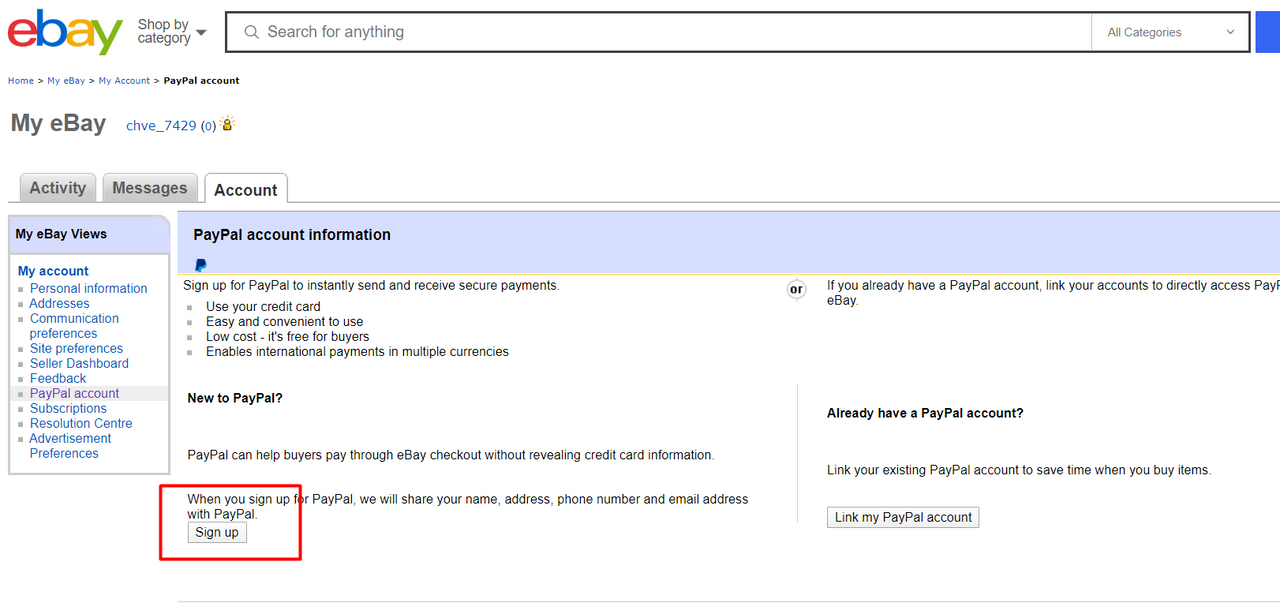The width and height of the screenshot is (1280, 603).
Task: Expand the All Categories dropdown
Action: point(1170,32)
